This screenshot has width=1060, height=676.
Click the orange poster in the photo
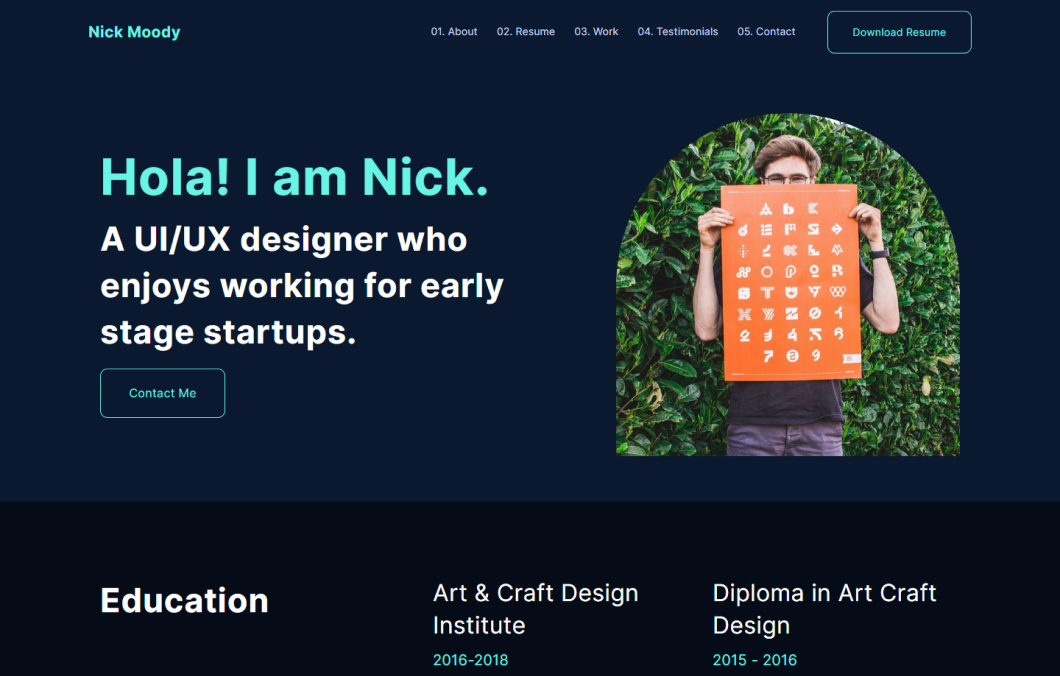[790, 282]
